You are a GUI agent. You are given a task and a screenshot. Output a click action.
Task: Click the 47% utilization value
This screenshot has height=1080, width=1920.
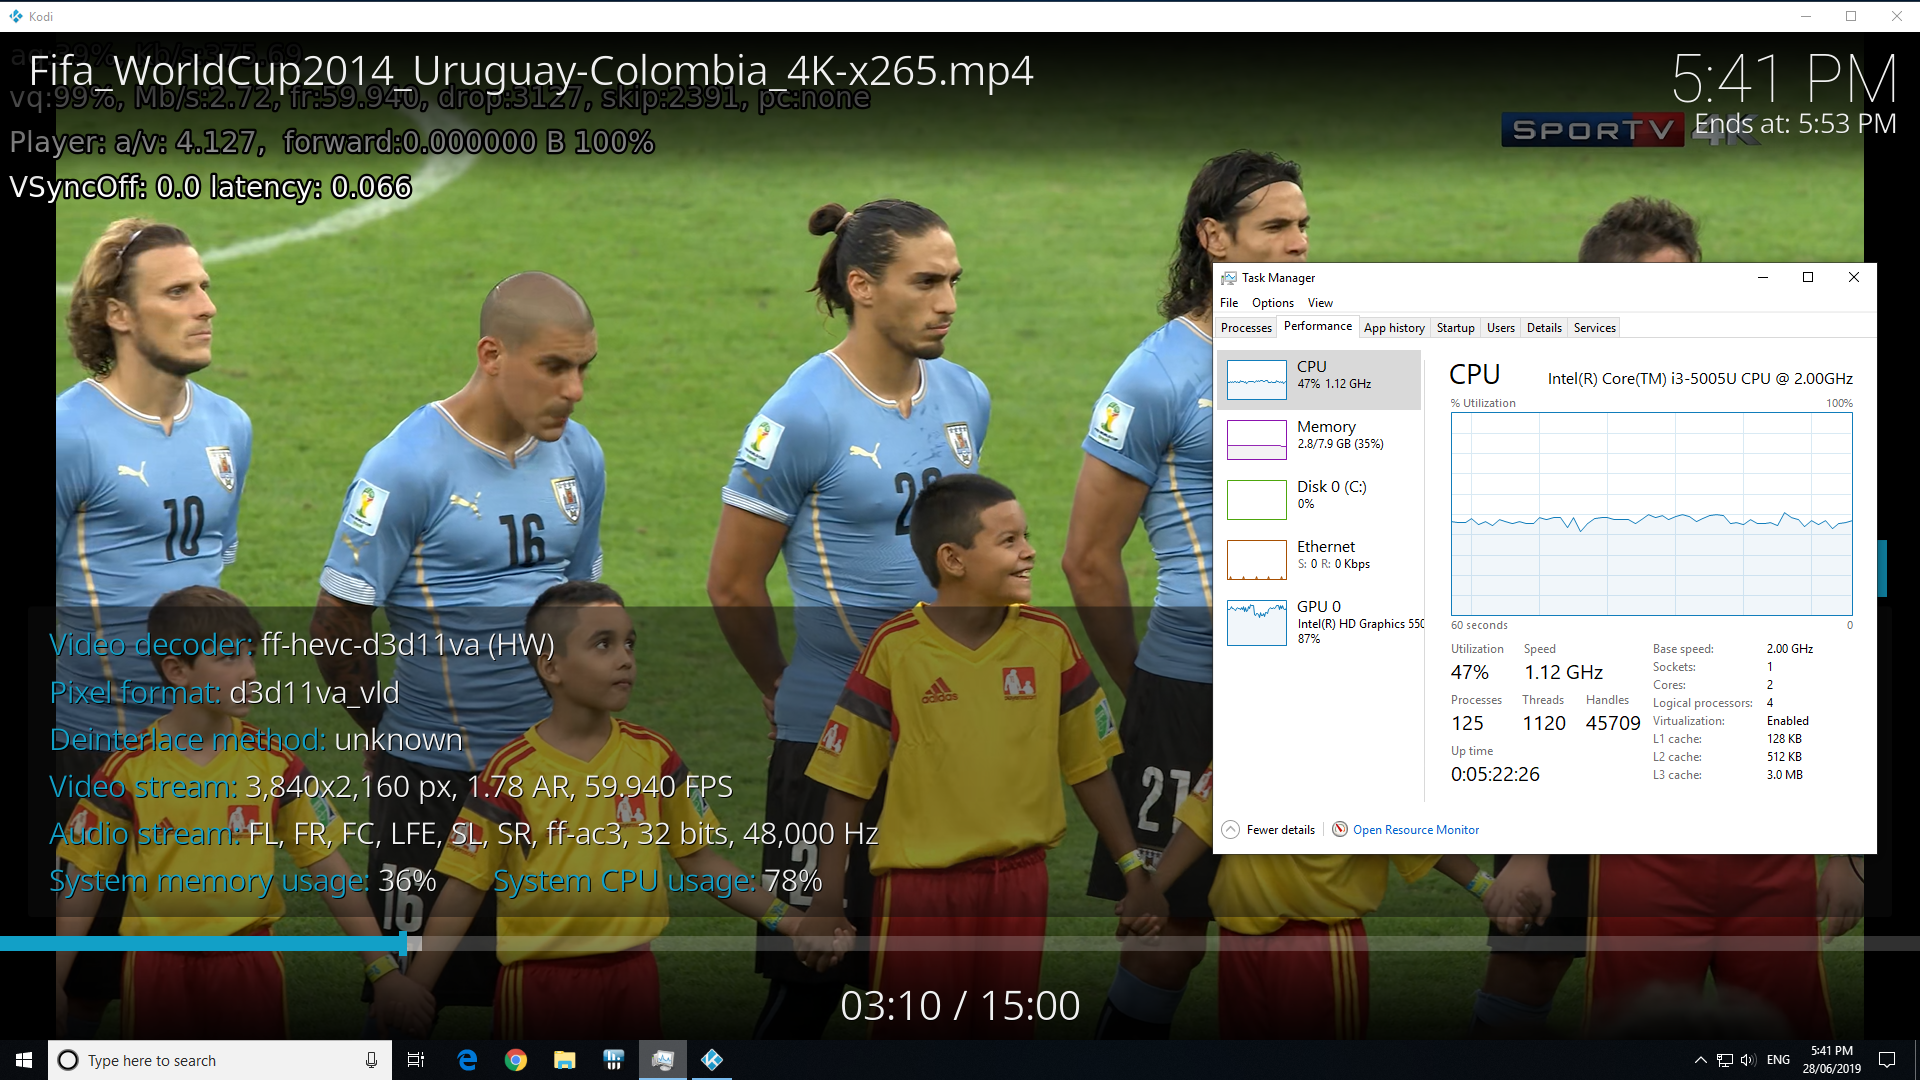(x=1469, y=672)
